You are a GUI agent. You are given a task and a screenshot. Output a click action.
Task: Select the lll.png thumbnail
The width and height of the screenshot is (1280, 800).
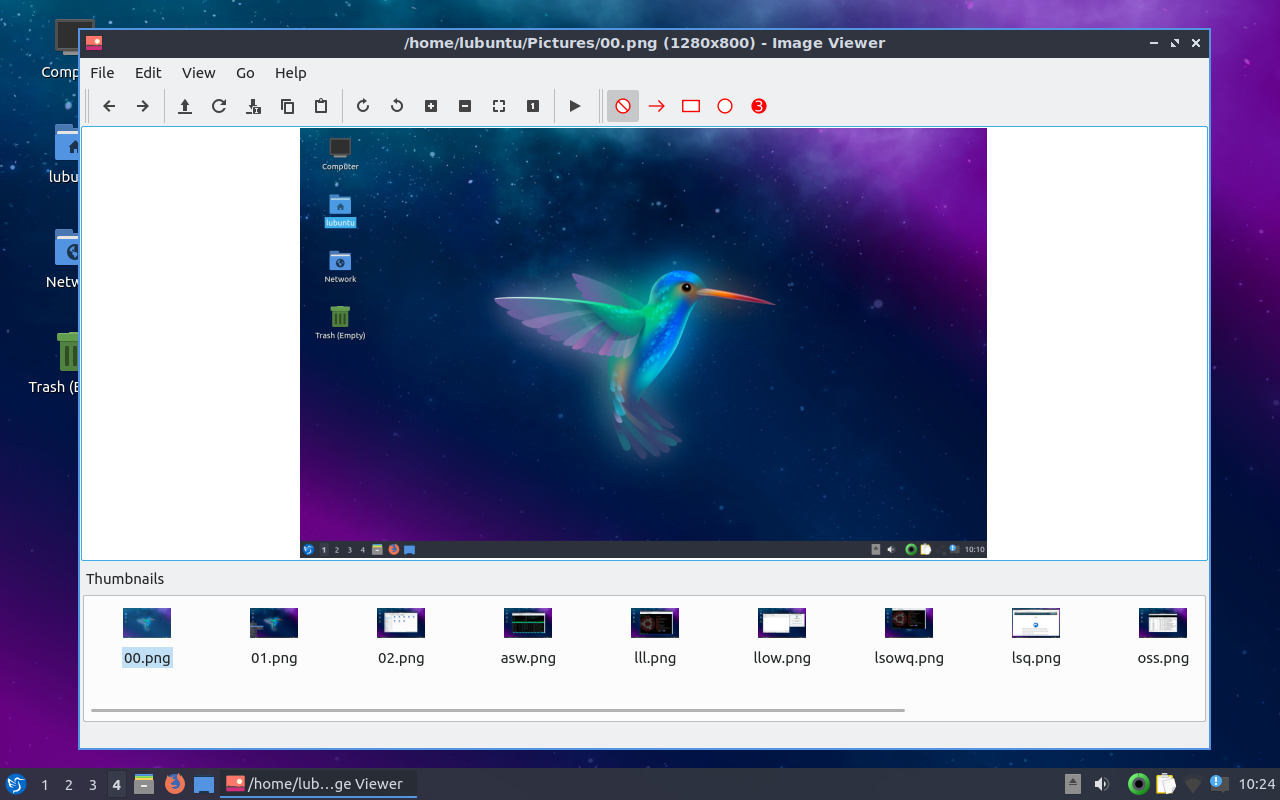[x=655, y=636]
